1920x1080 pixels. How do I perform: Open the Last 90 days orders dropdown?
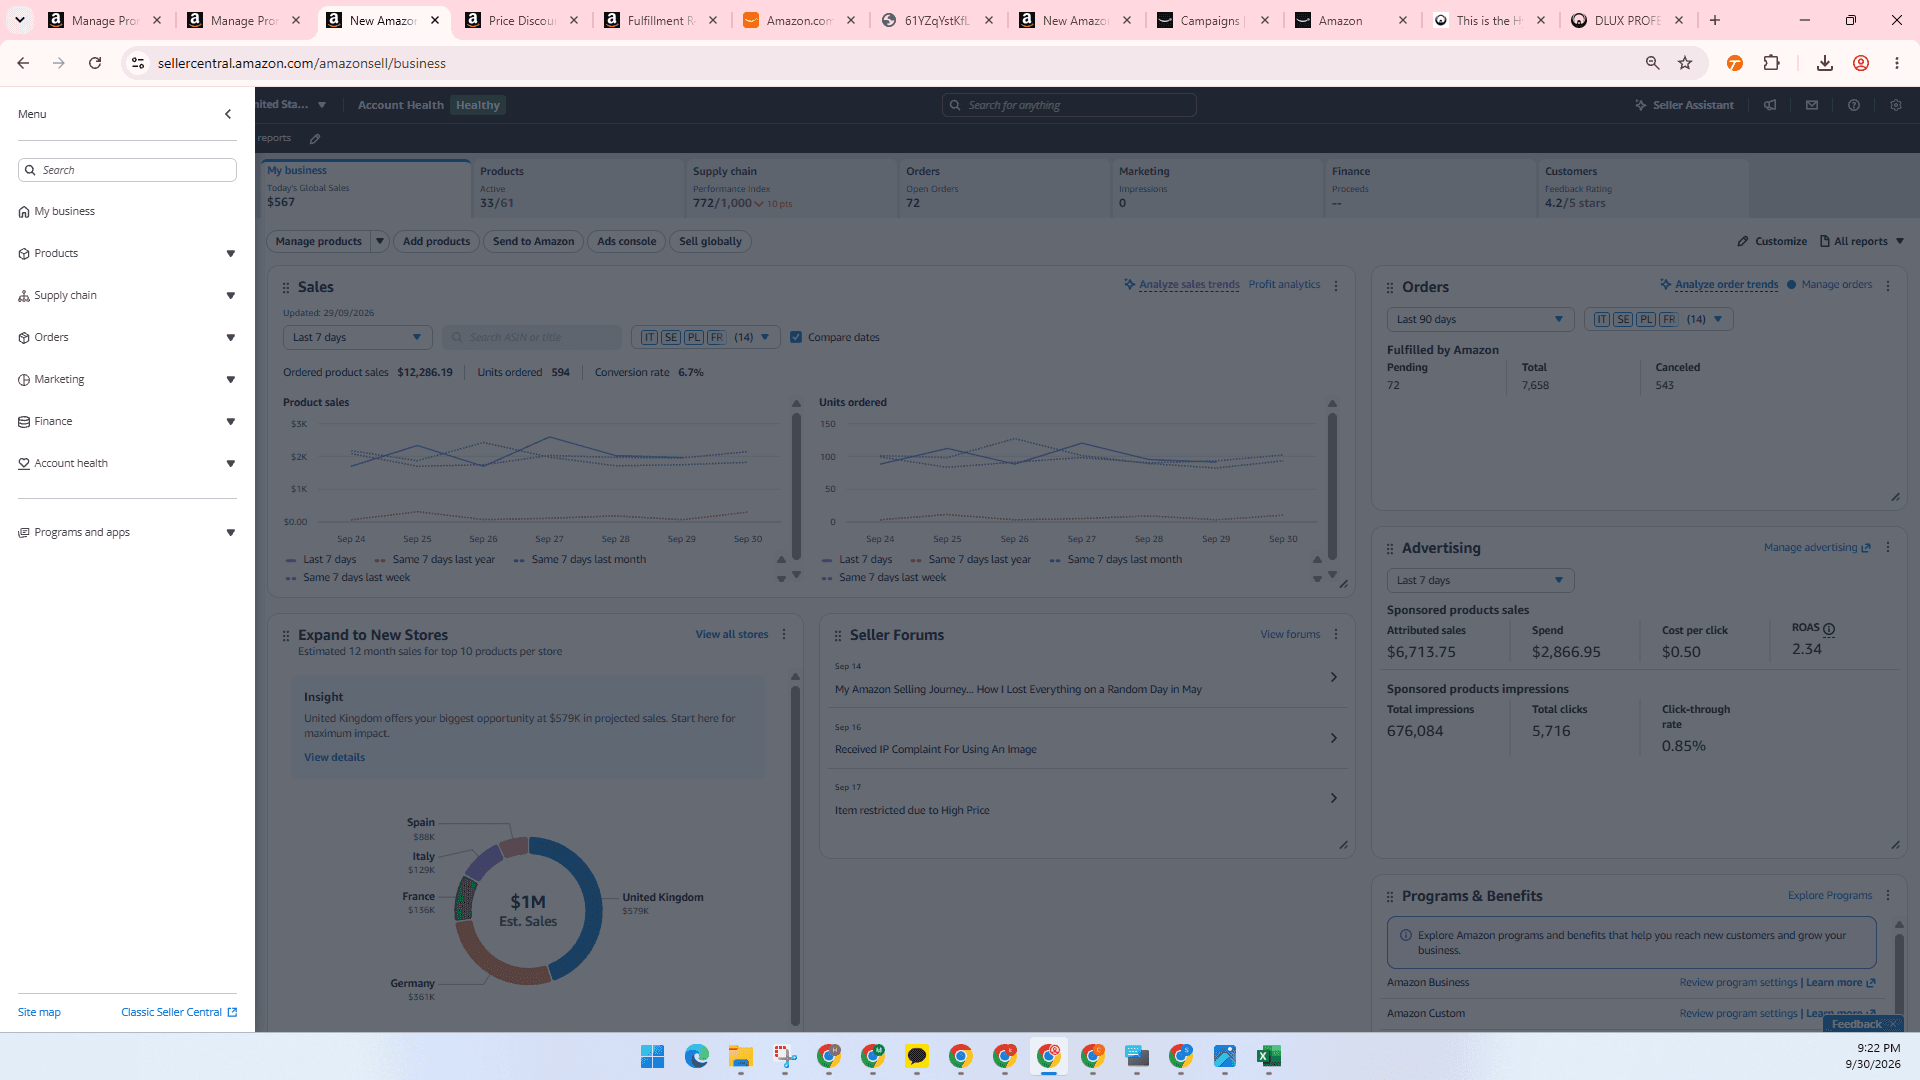pyautogui.click(x=1480, y=319)
